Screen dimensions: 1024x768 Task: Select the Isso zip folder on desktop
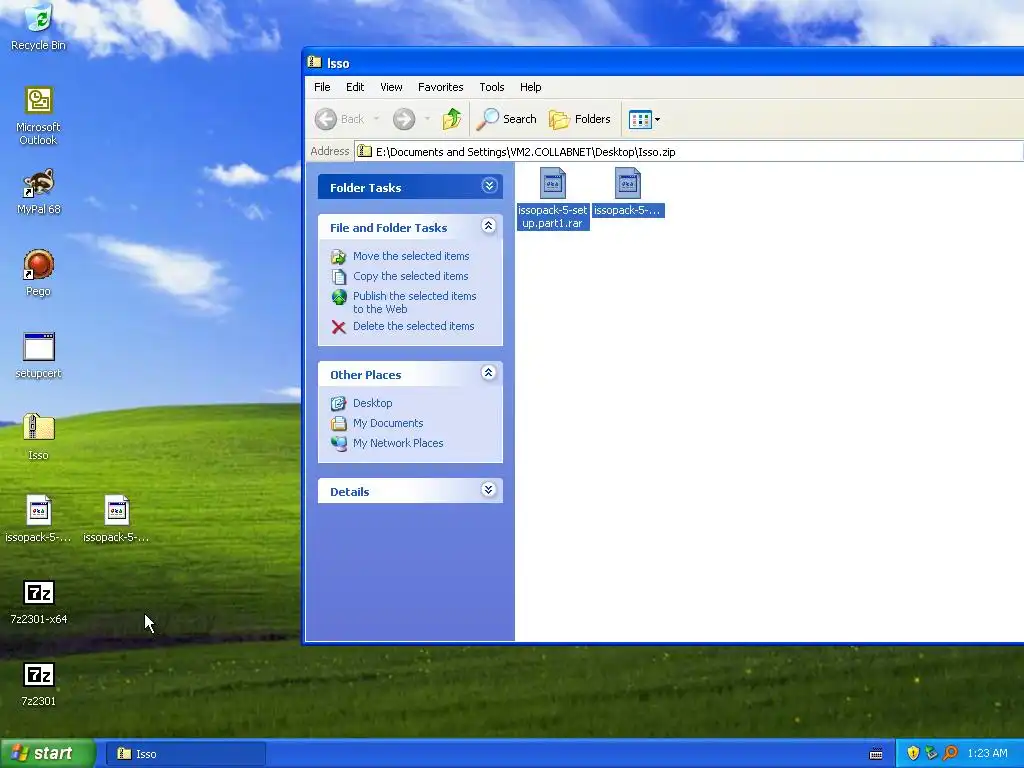pyautogui.click(x=39, y=437)
